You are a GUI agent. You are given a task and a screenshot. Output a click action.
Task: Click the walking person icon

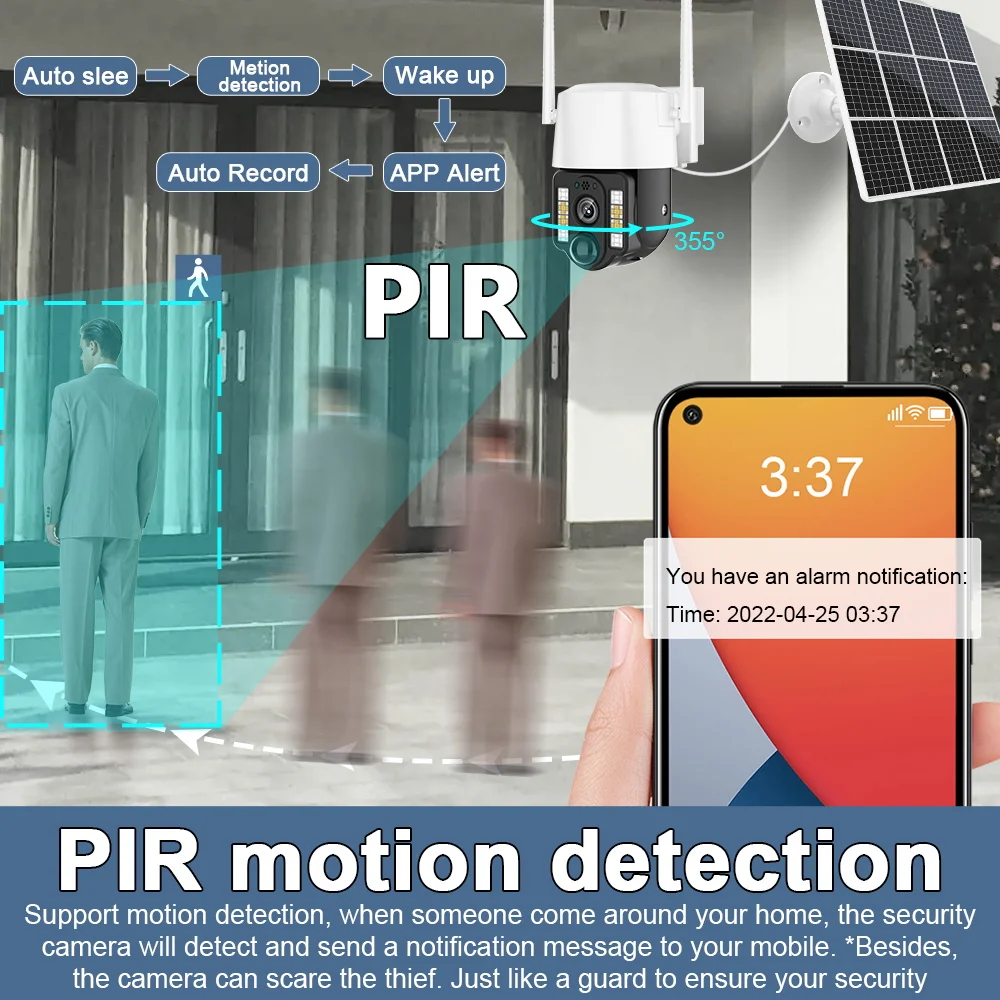tap(198, 278)
